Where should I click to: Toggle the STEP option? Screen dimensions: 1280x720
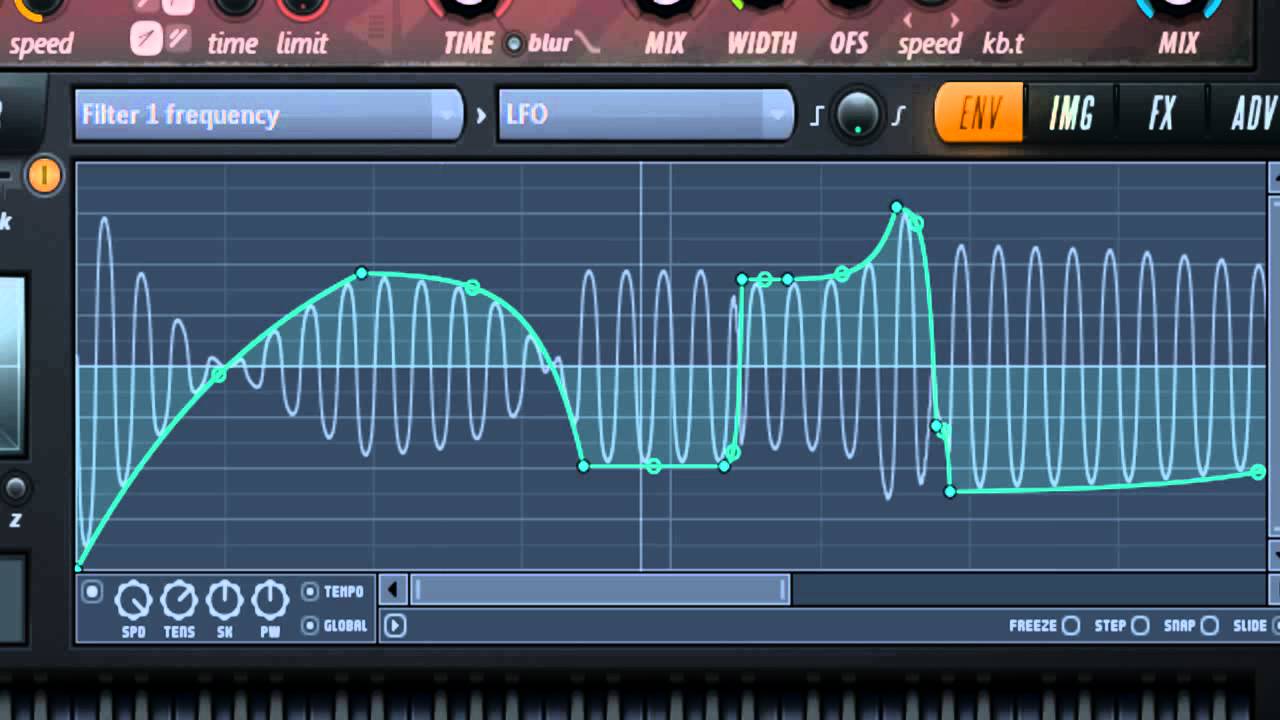[x=1140, y=626]
